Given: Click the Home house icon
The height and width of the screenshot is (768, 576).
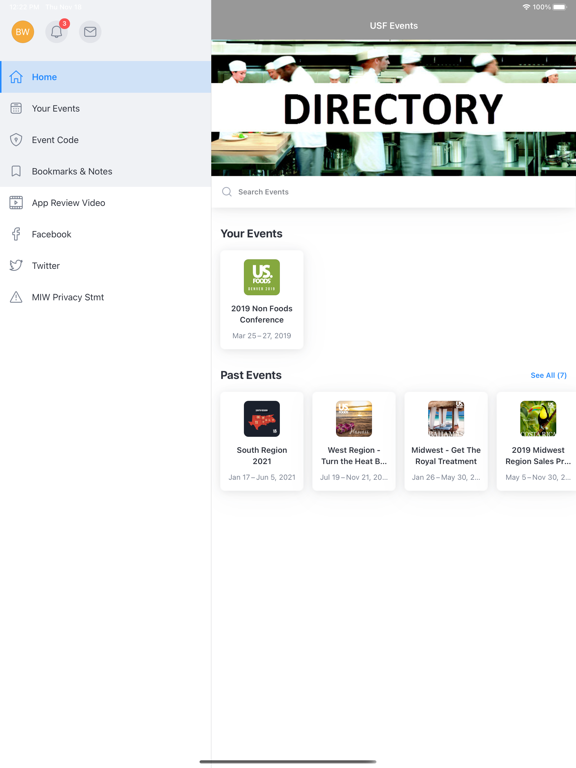Looking at the screenshot, I should tap(16, 77).
